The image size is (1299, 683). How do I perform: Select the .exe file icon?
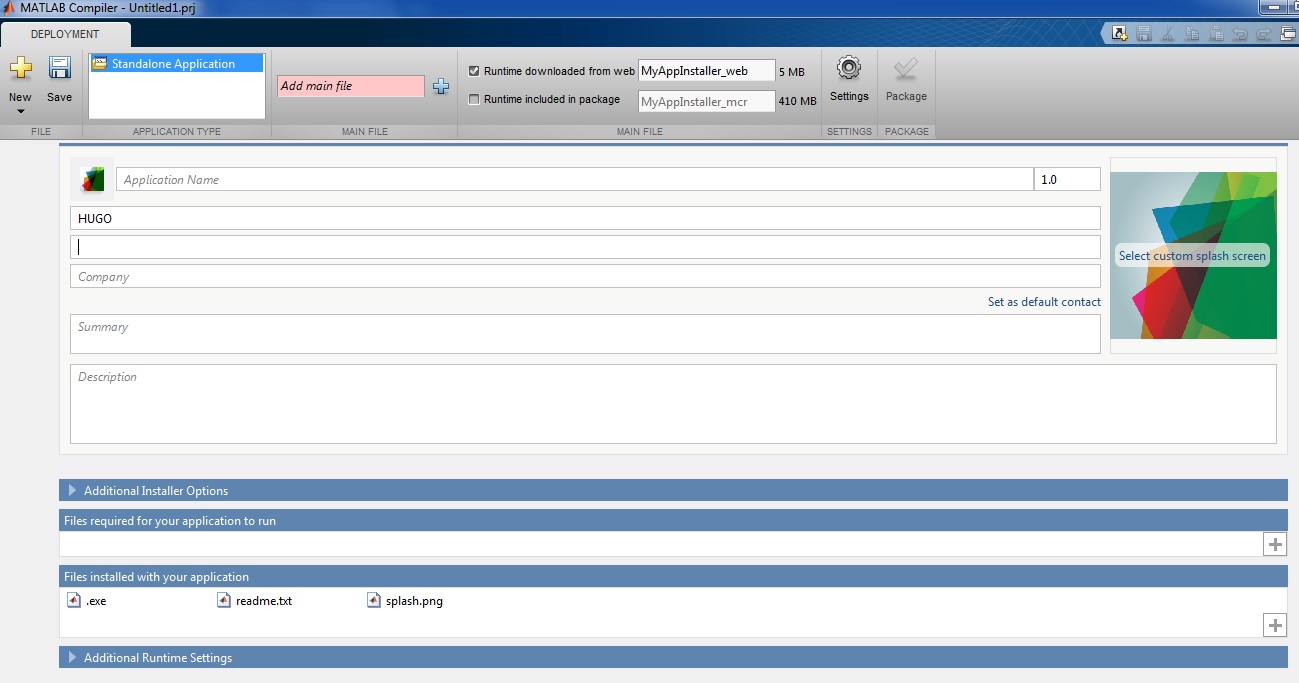pos(73,600)
